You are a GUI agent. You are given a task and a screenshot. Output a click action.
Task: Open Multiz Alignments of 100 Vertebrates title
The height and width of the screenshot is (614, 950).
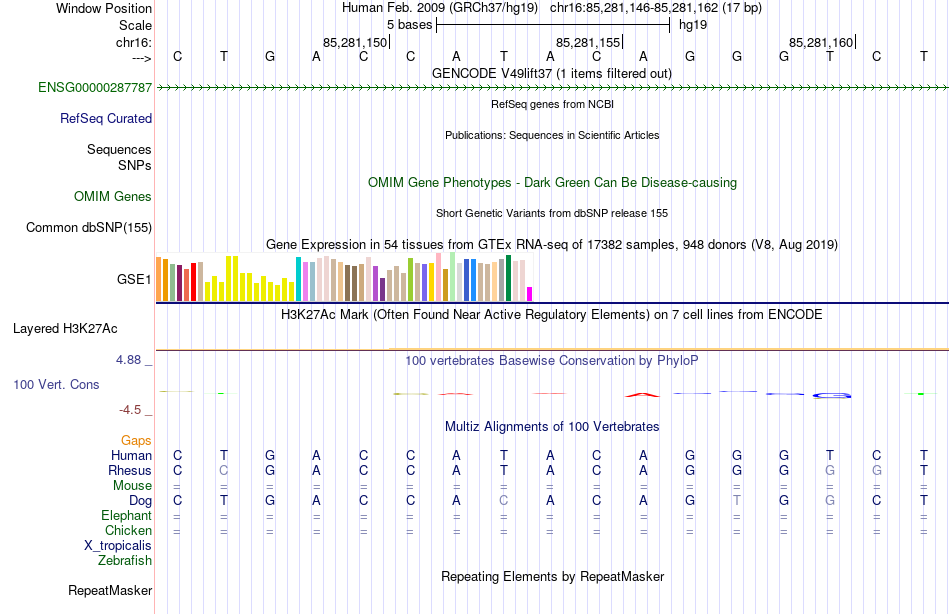tap(552, 427)
